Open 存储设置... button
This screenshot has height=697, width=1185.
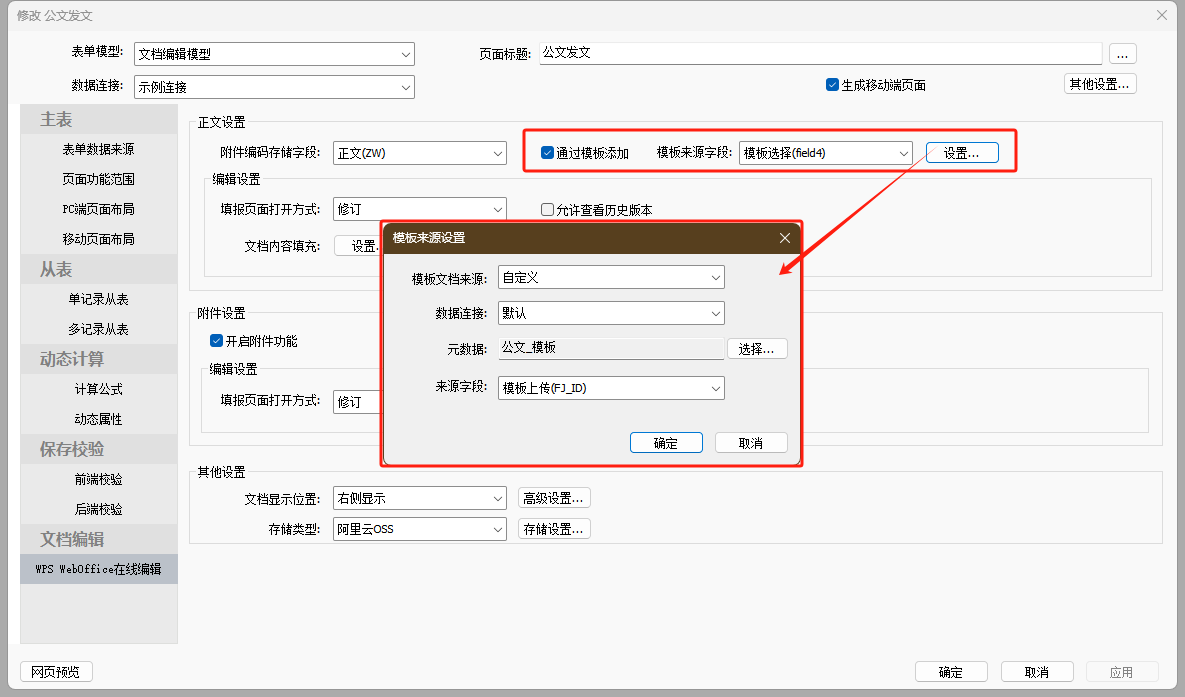pos(554,529)
